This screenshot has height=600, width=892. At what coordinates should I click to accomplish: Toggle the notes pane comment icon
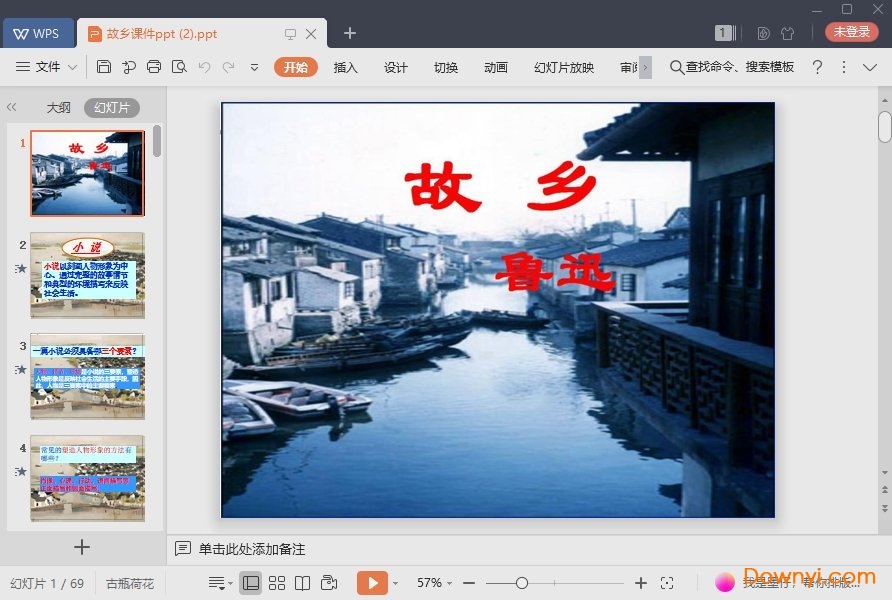[x=183, y=548]
